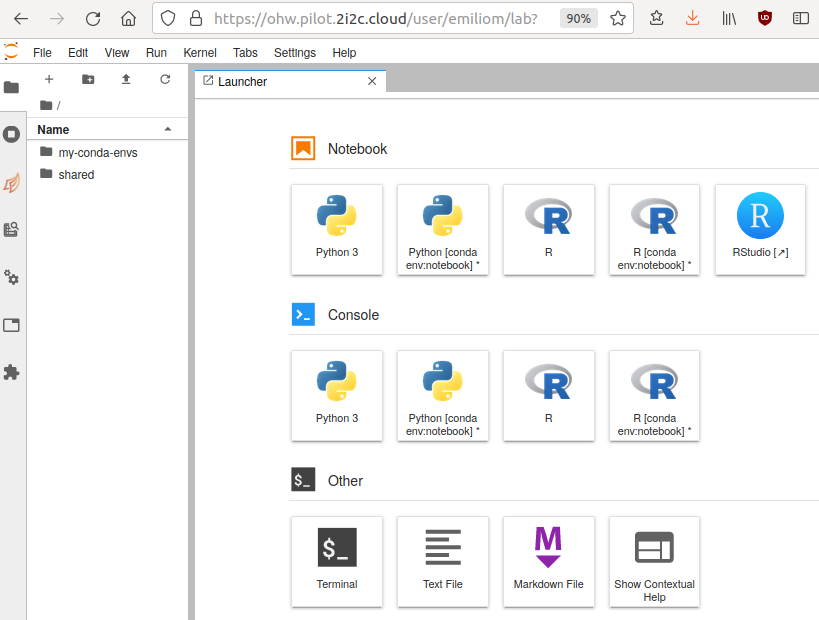Image resolution: width=819 pixels, height=620 pixels.
Task: Open browser library icon
Action: tap(729, 19)
